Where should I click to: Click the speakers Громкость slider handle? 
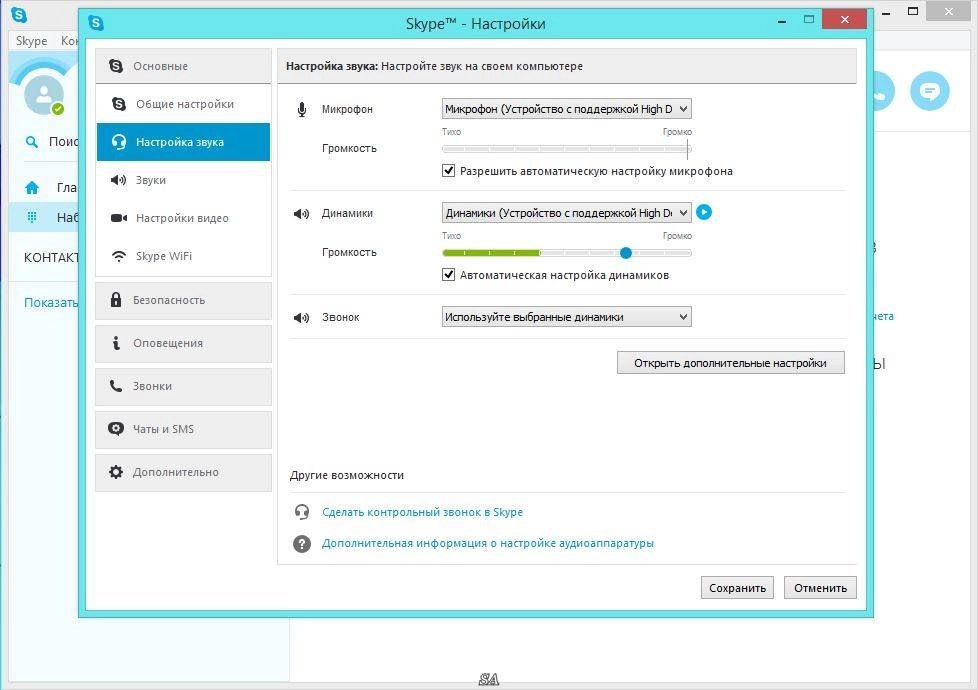626,253
